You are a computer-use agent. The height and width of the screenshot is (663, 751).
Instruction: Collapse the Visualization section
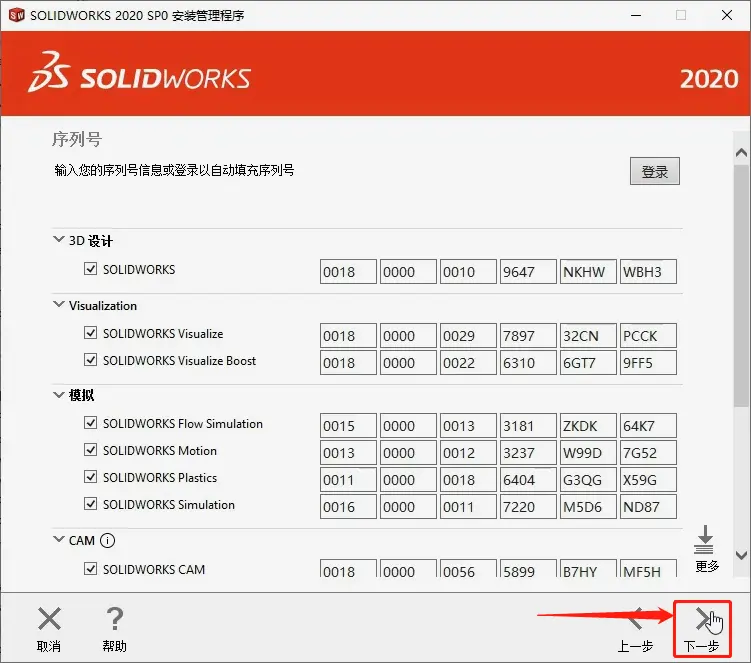[58, 304]
